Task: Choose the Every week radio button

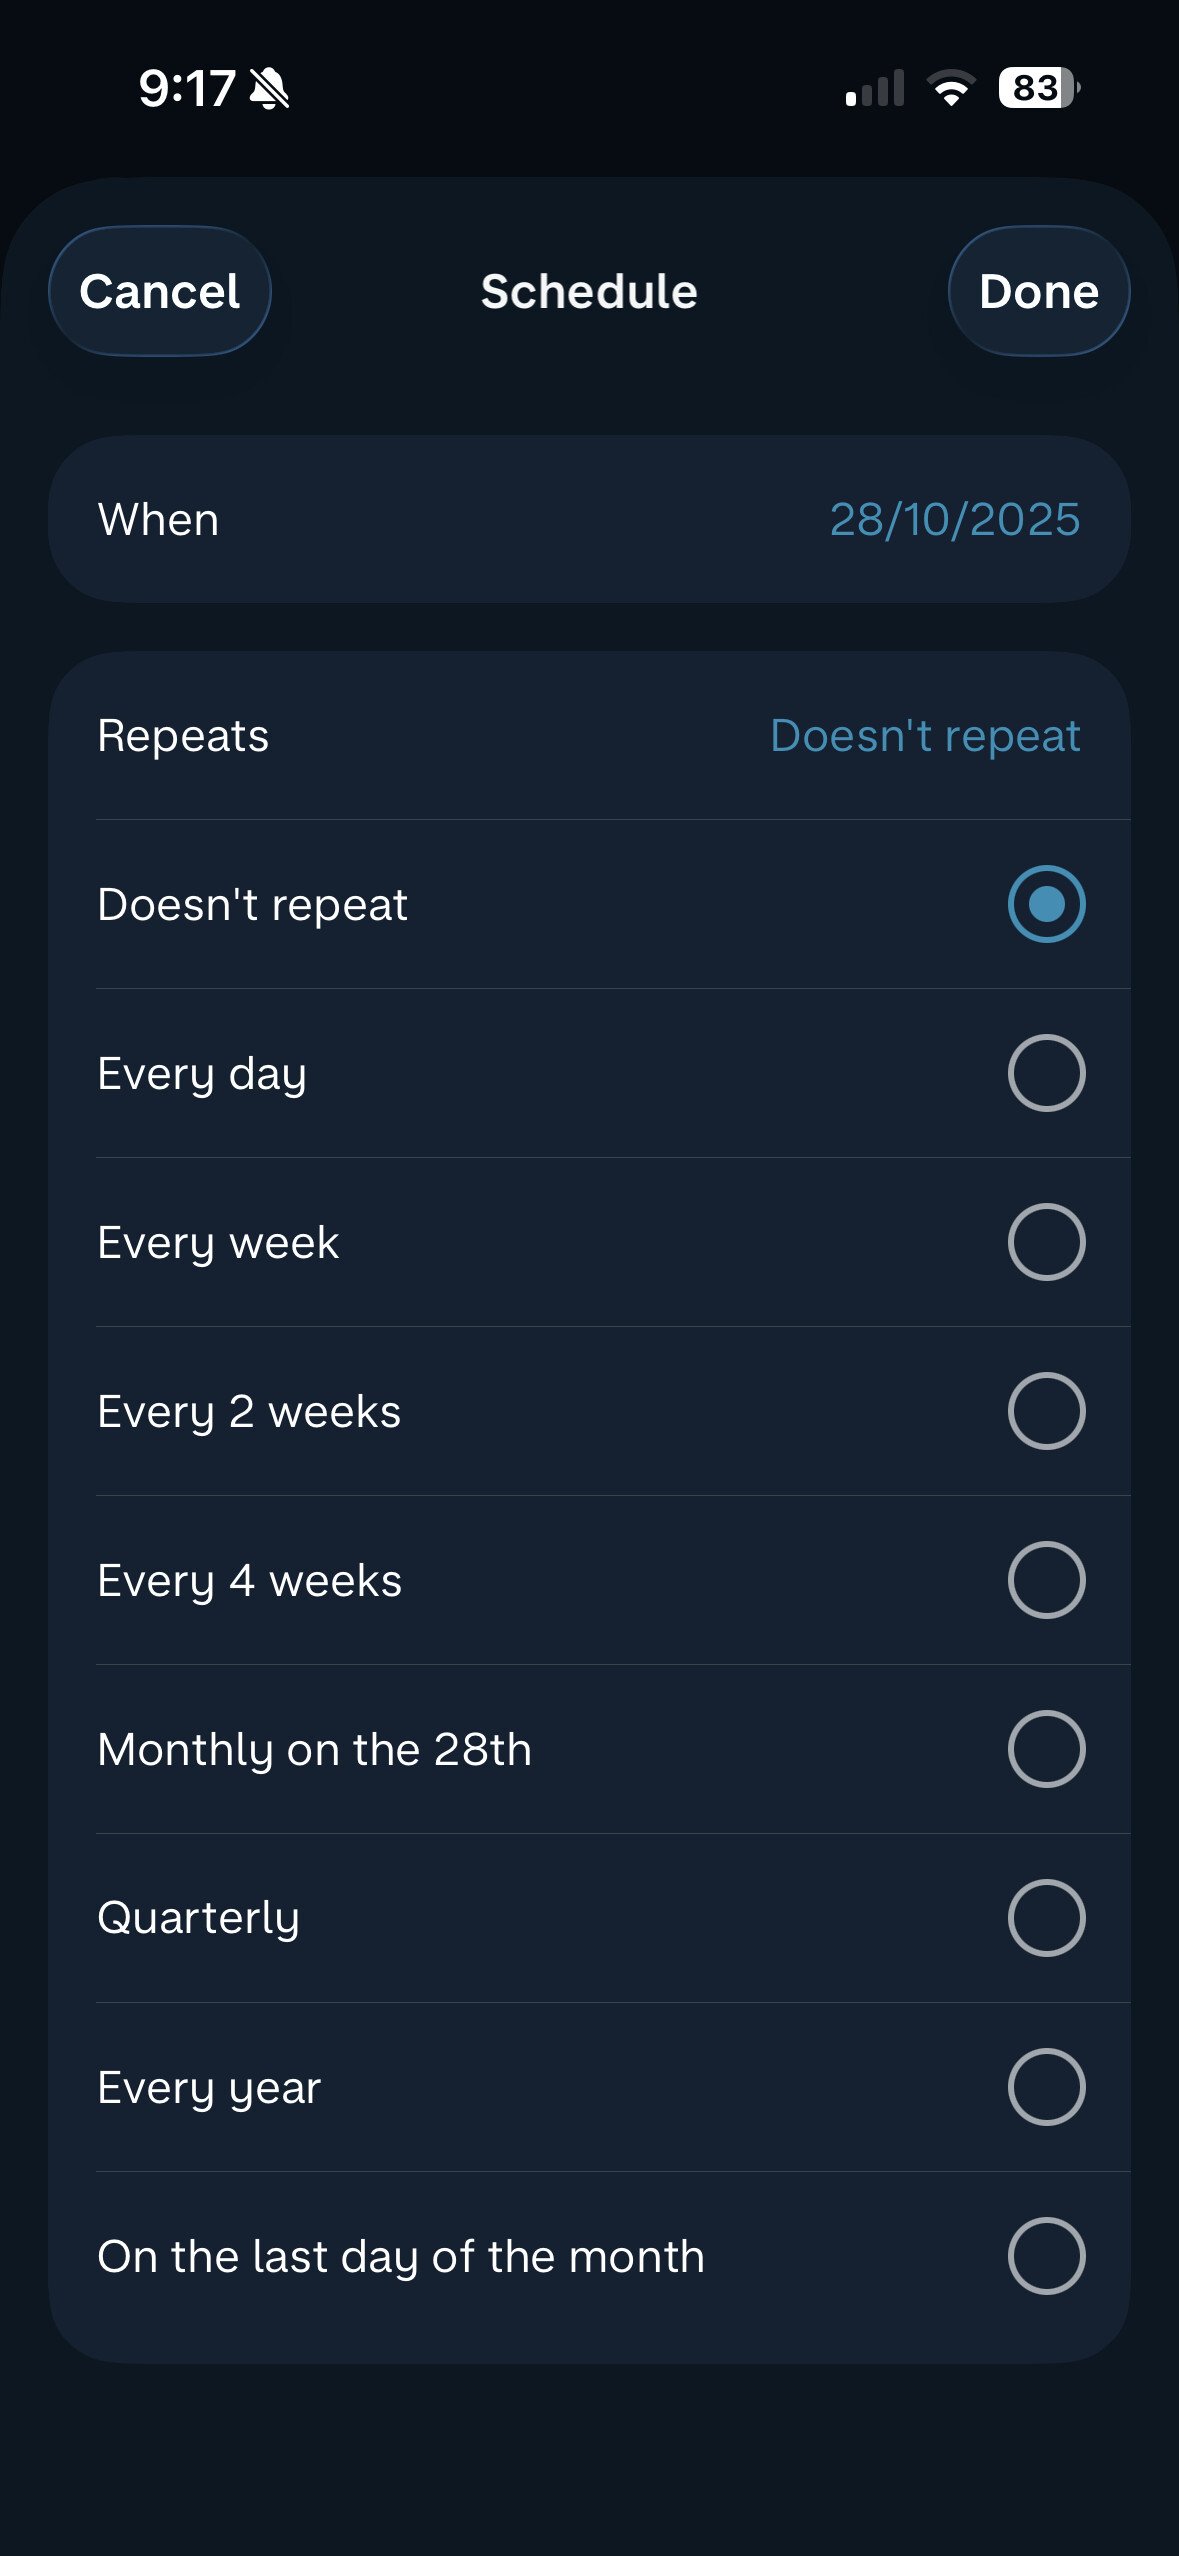Action: [1046, 1242]
